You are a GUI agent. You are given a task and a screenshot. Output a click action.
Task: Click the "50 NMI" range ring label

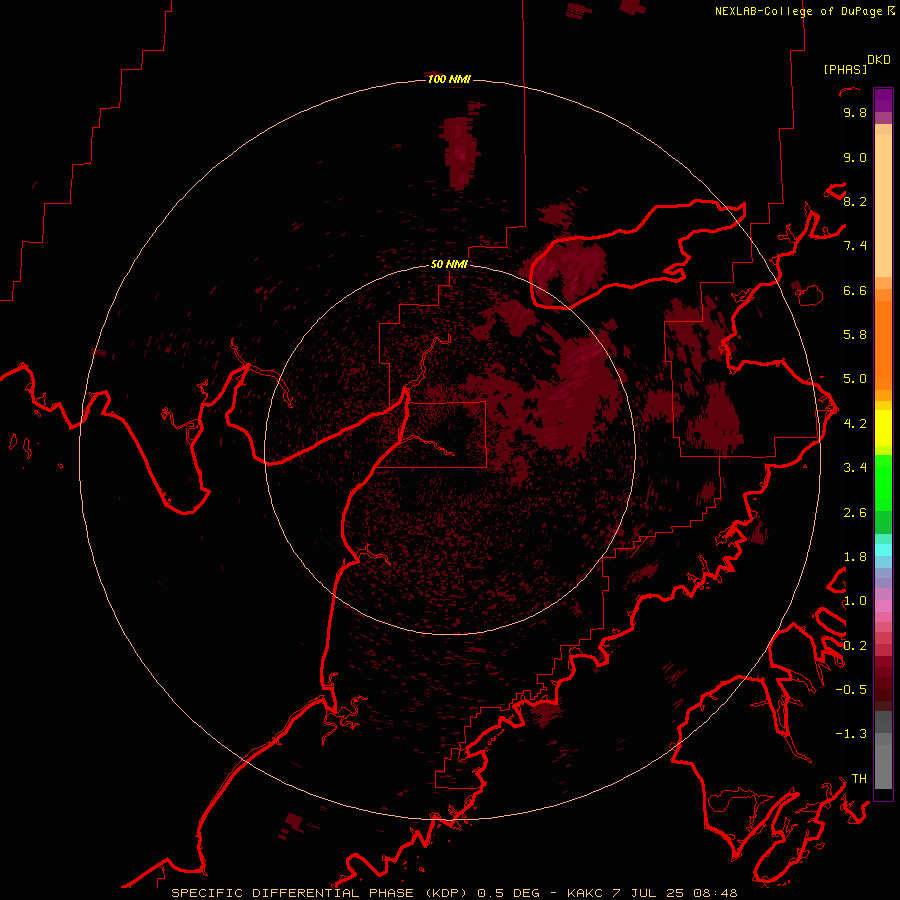point(449,264)
